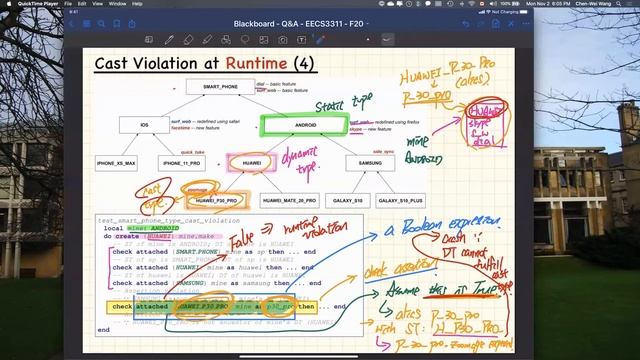This screenshot has width=640, height=360.
Task: Click the date and time display
Action: 548,4
